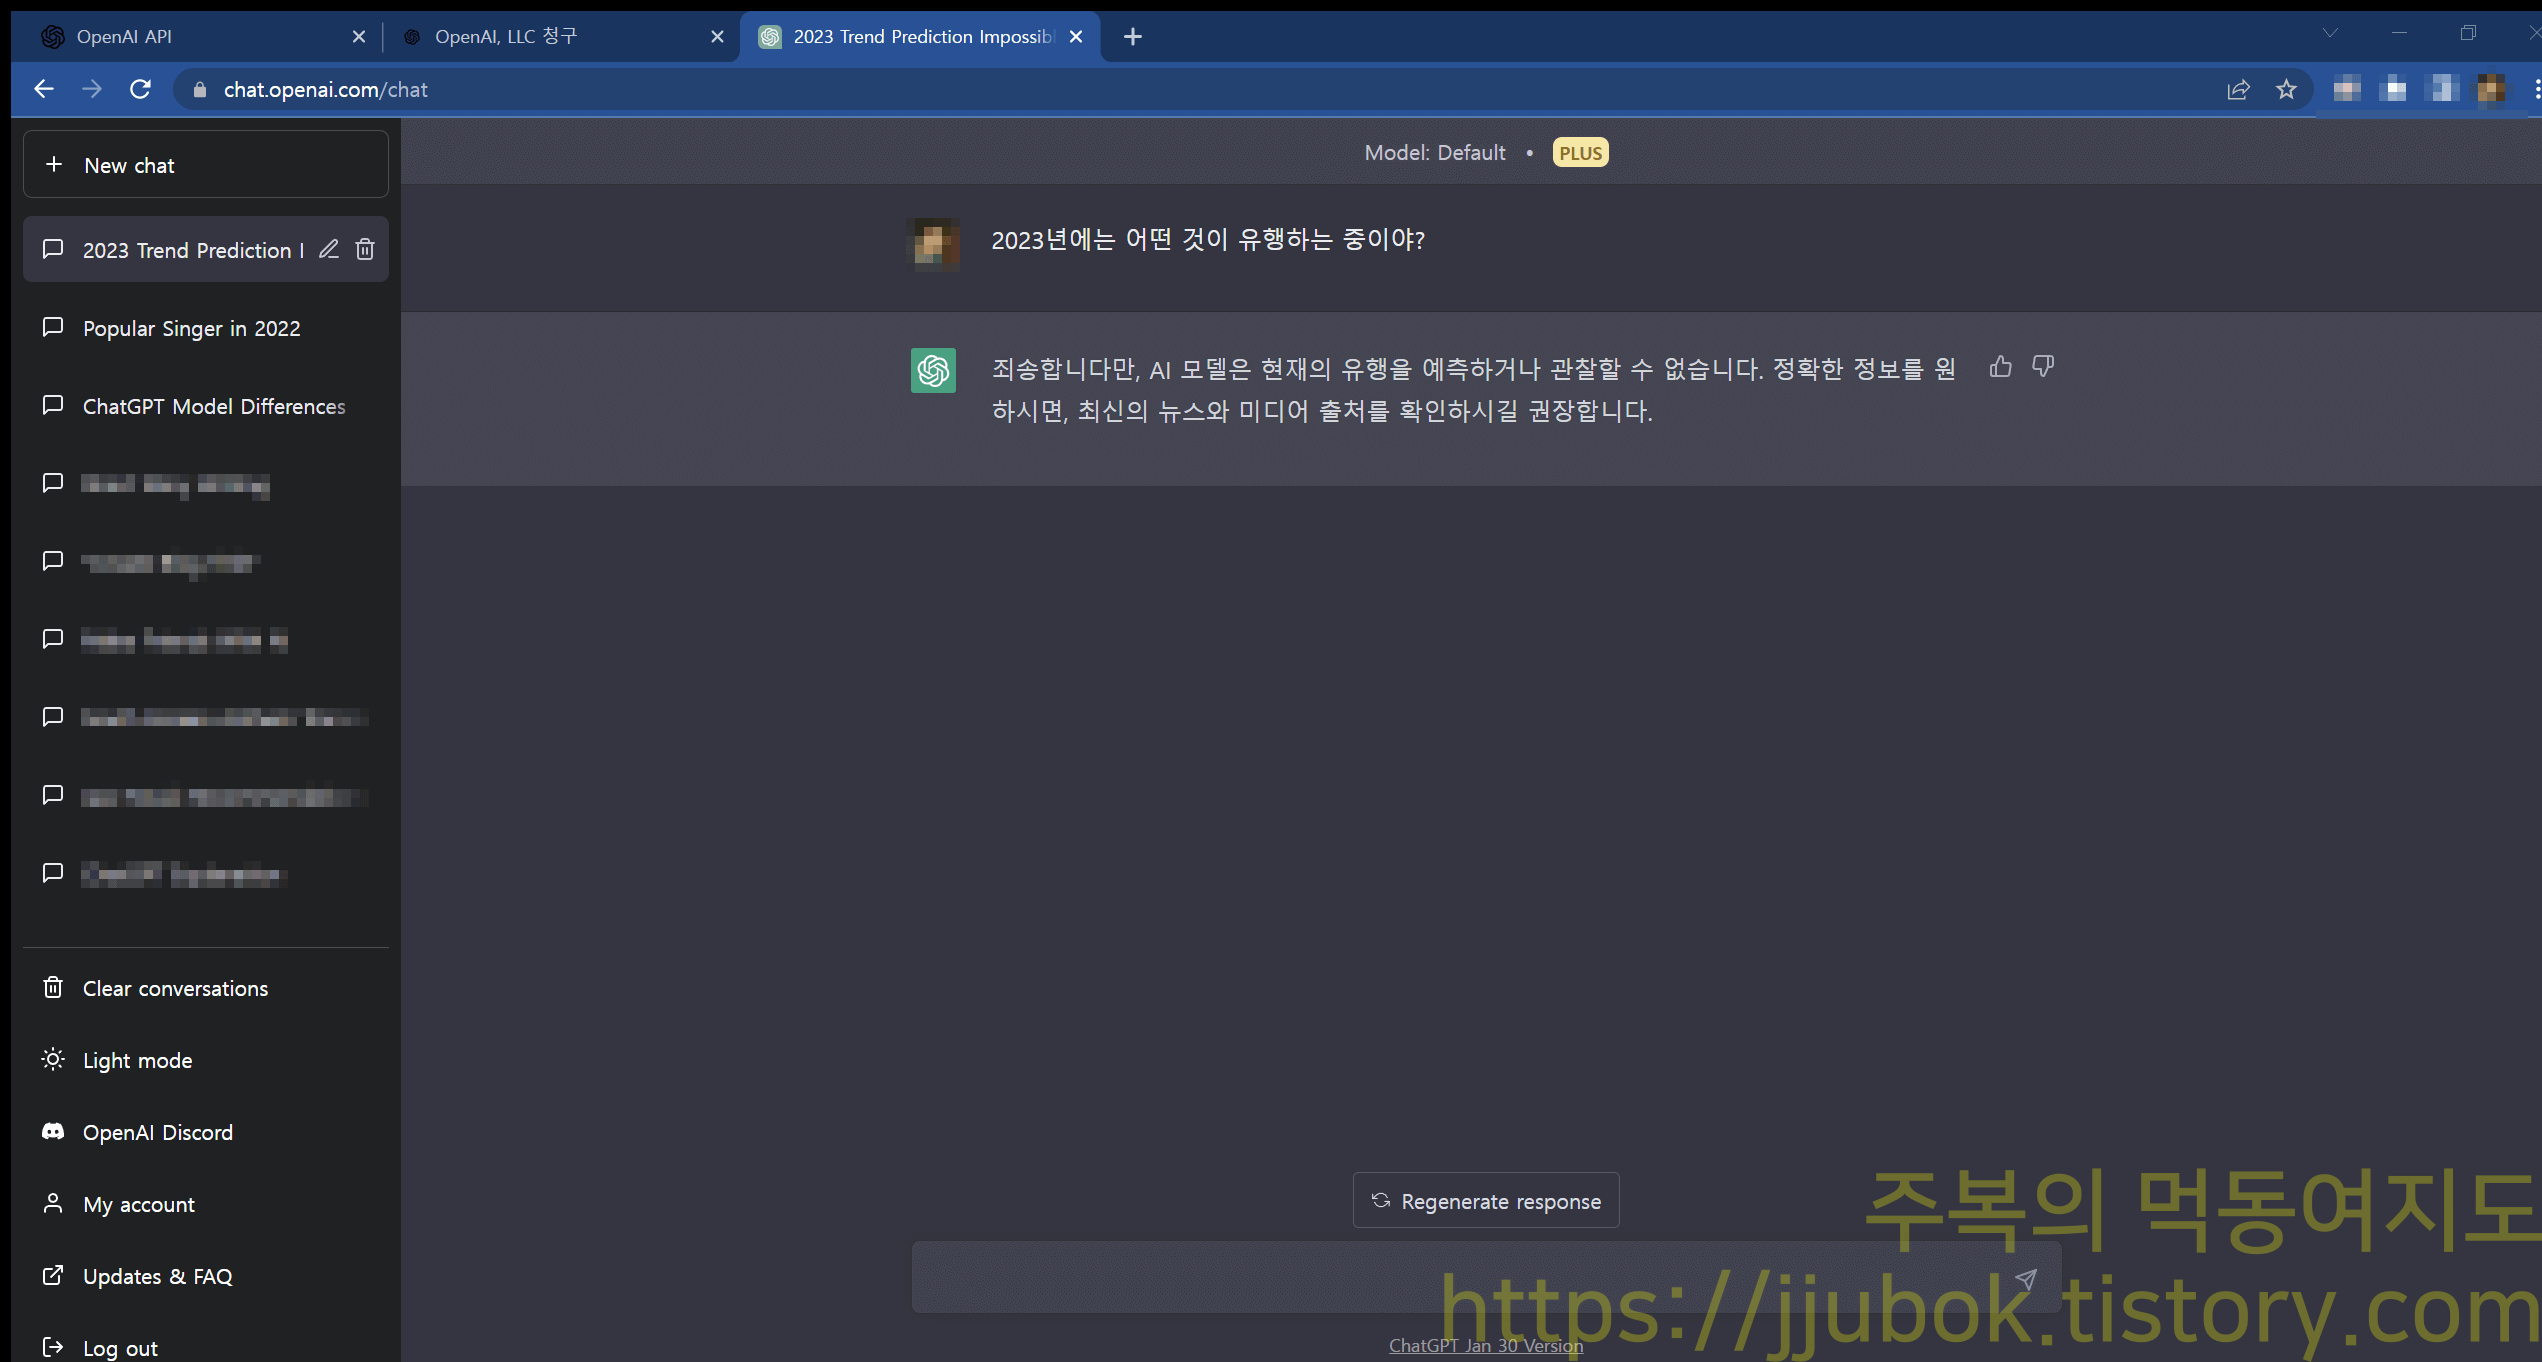The image size is (2542, 1362).
Task: Send the message with paper plane icon
Action: tap(2026, 1279)
